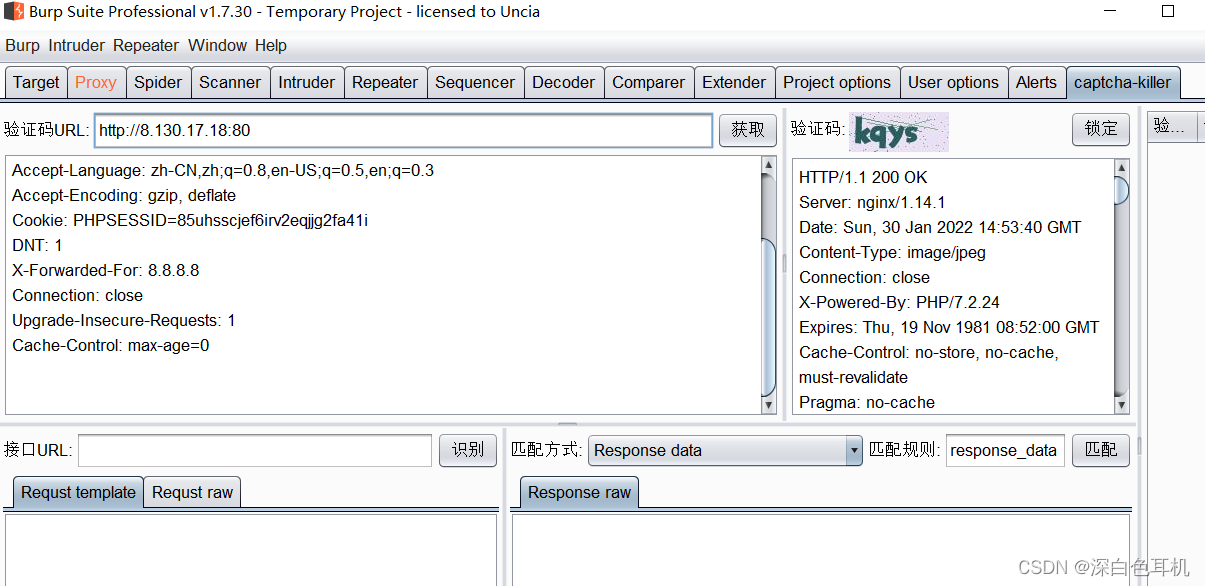The height and width of the screenshot is (586, 1205).
Task: Open the Burp menu
Action: (x=22, y=45)
